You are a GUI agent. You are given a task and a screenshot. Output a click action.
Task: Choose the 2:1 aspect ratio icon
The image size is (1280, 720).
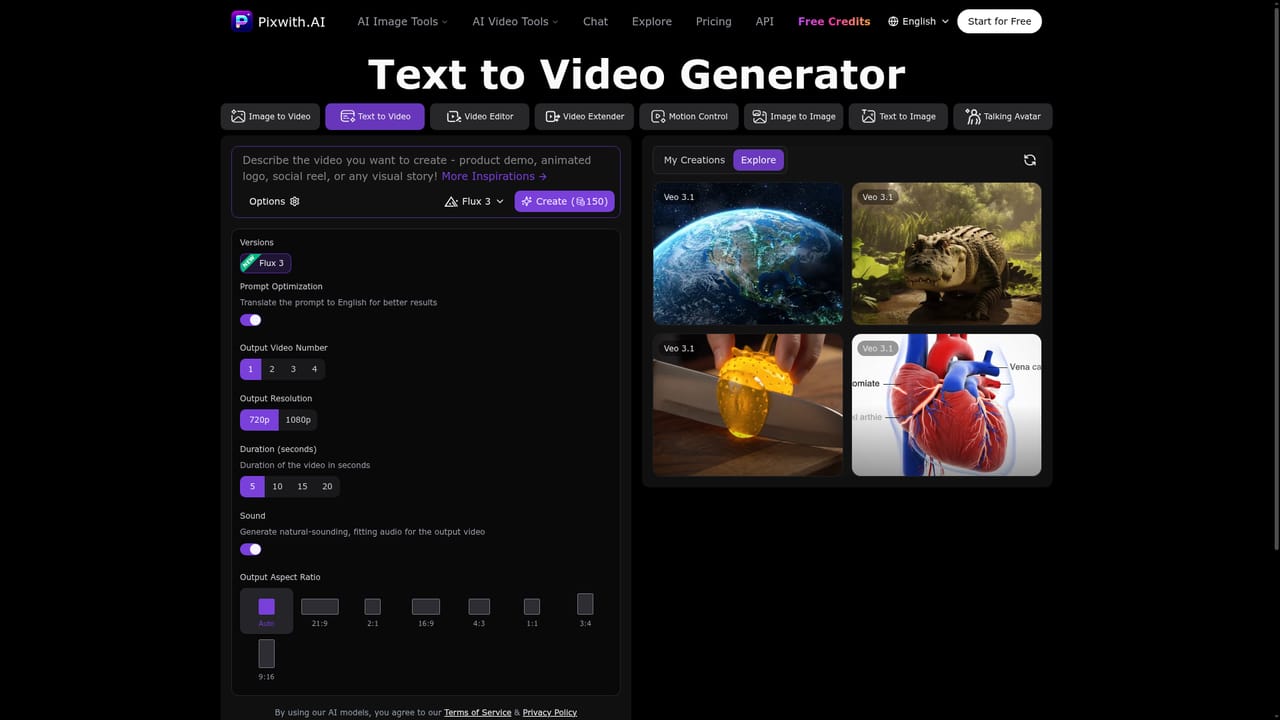(x=372, y=606)
